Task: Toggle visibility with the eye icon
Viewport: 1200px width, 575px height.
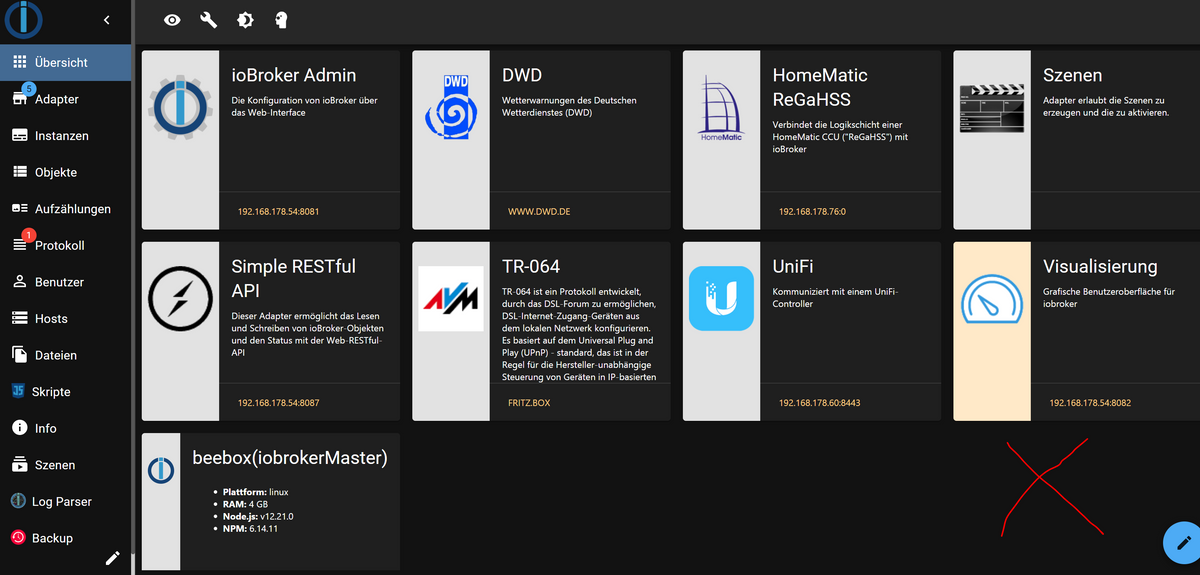Action: tap(172, 20)
